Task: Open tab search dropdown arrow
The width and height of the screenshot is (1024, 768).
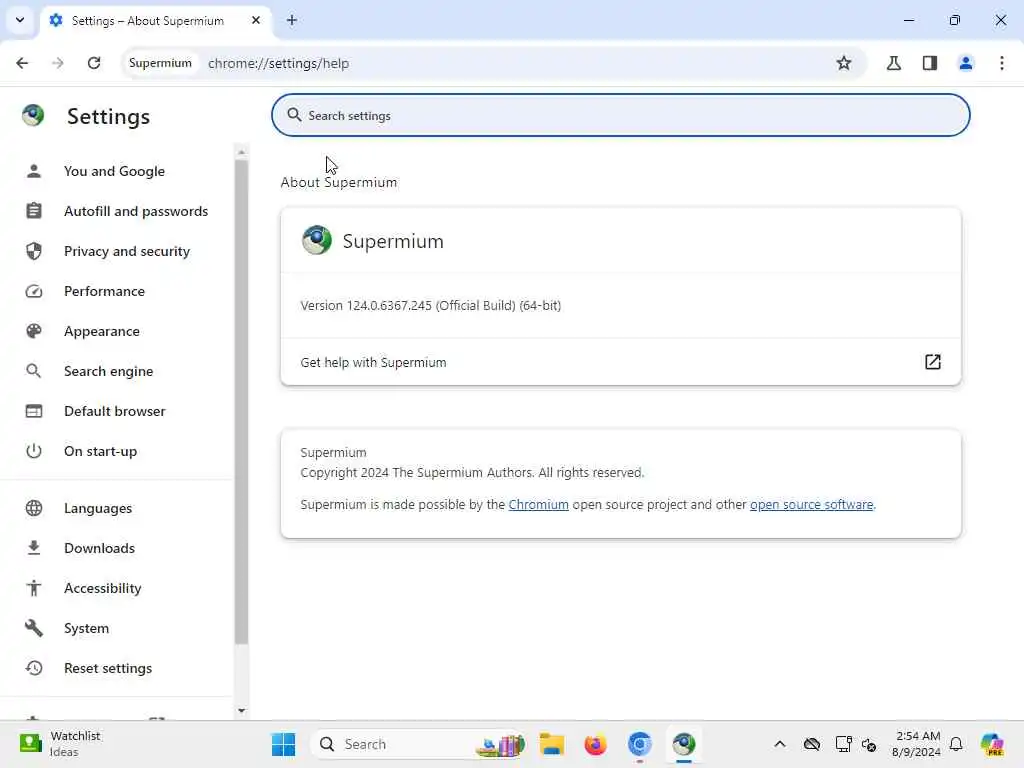Action: (20, 20)
